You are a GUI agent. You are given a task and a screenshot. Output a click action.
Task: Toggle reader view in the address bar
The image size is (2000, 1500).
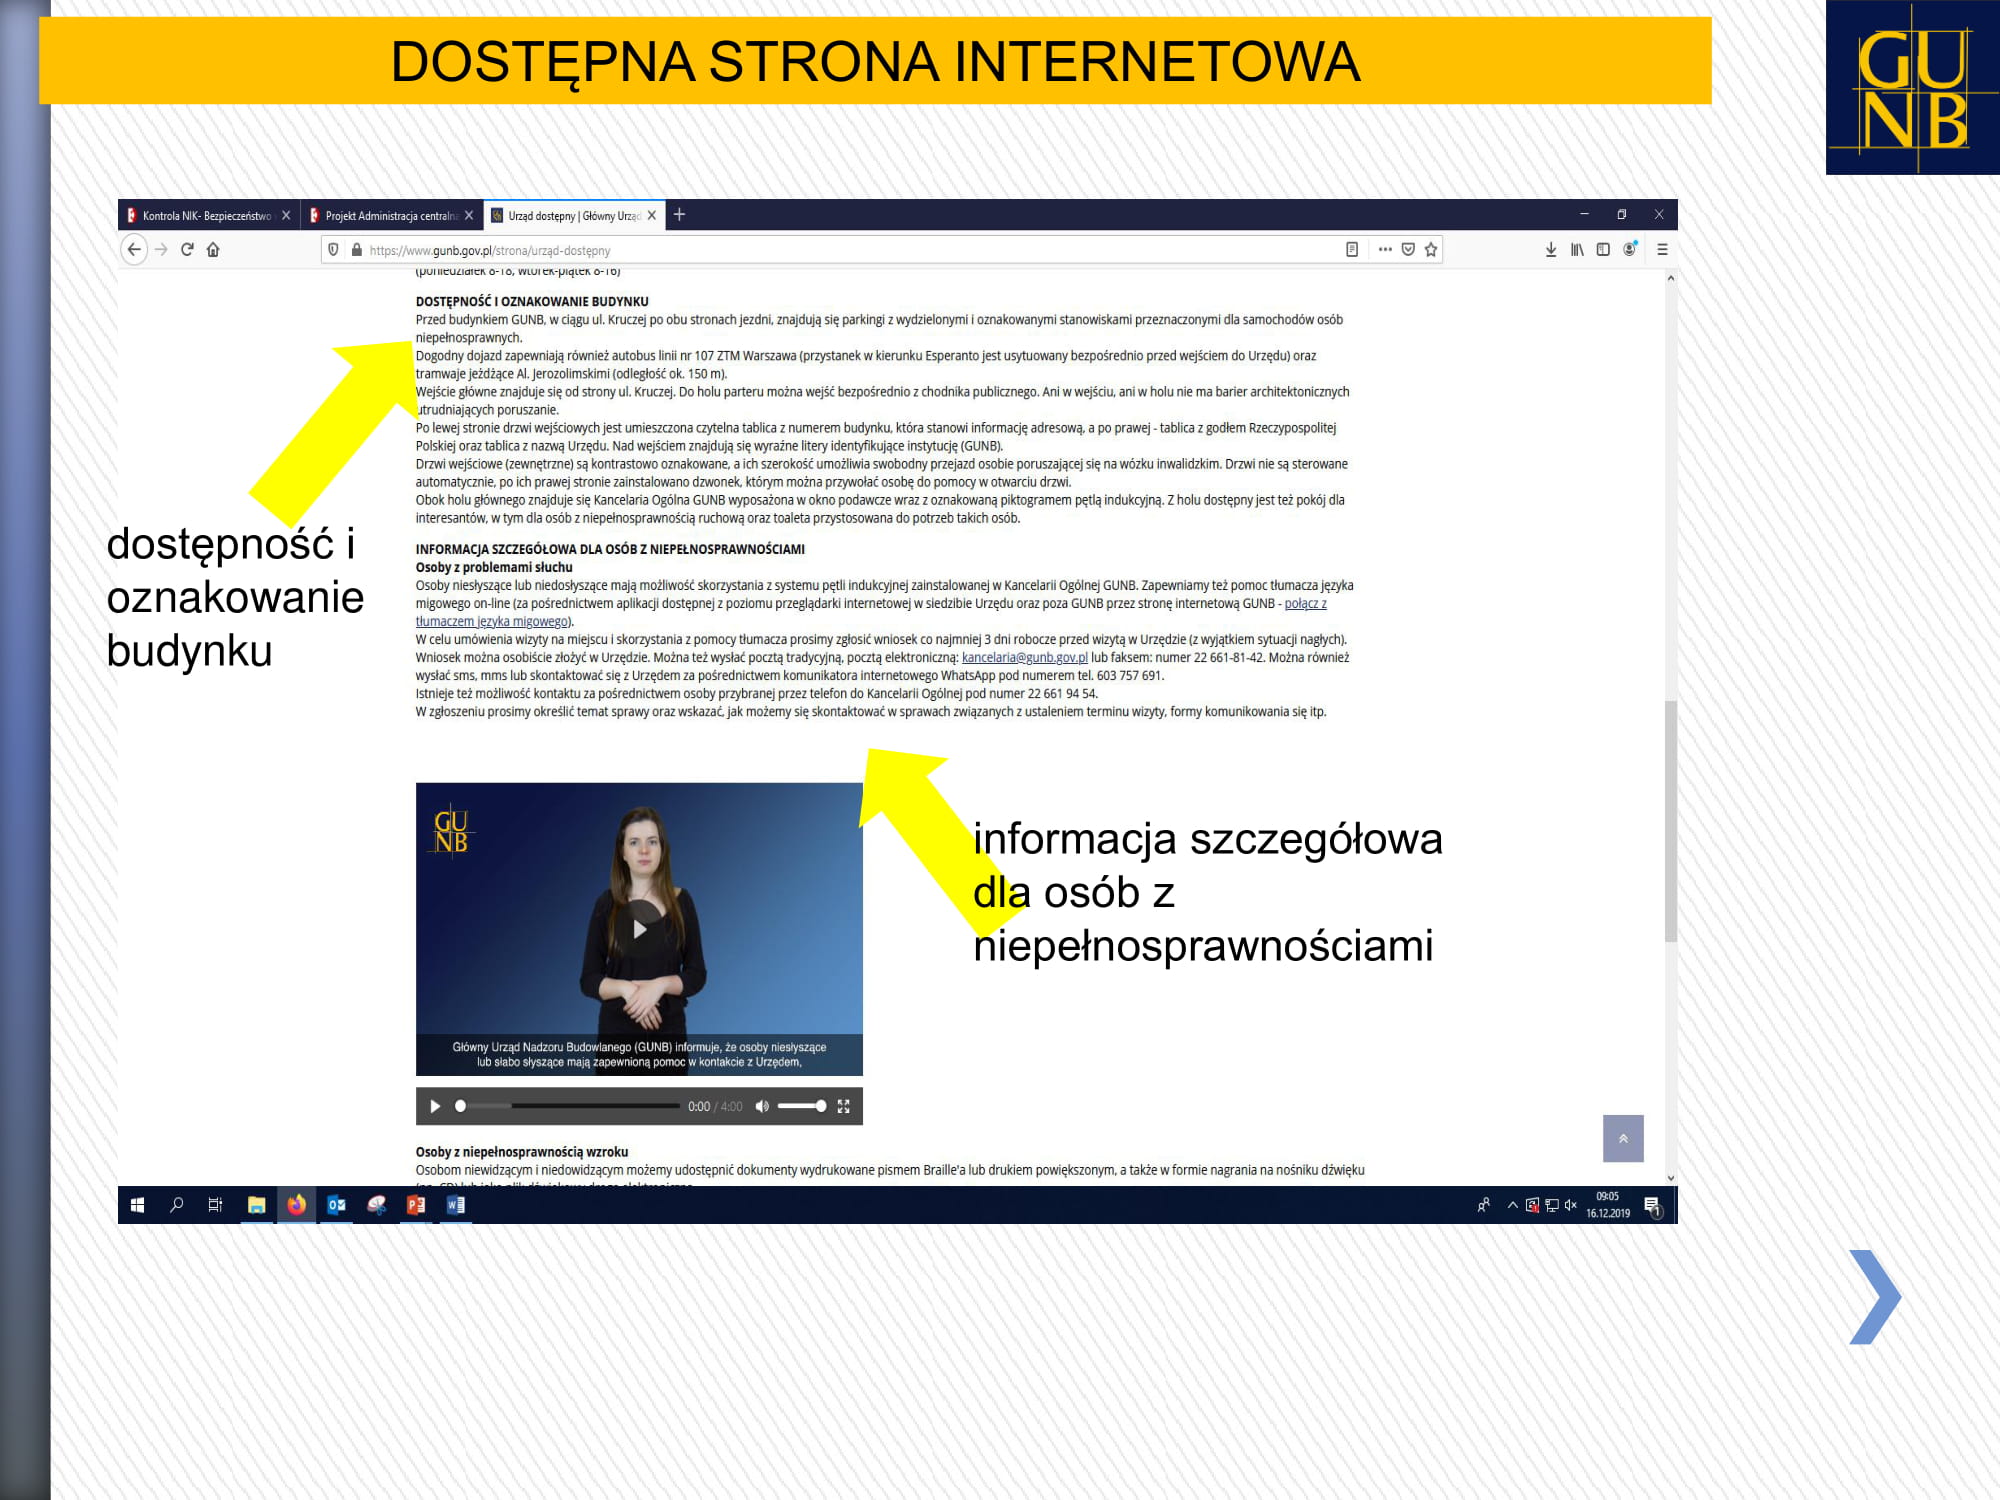pyautogui.click(x=1352, y=250)
